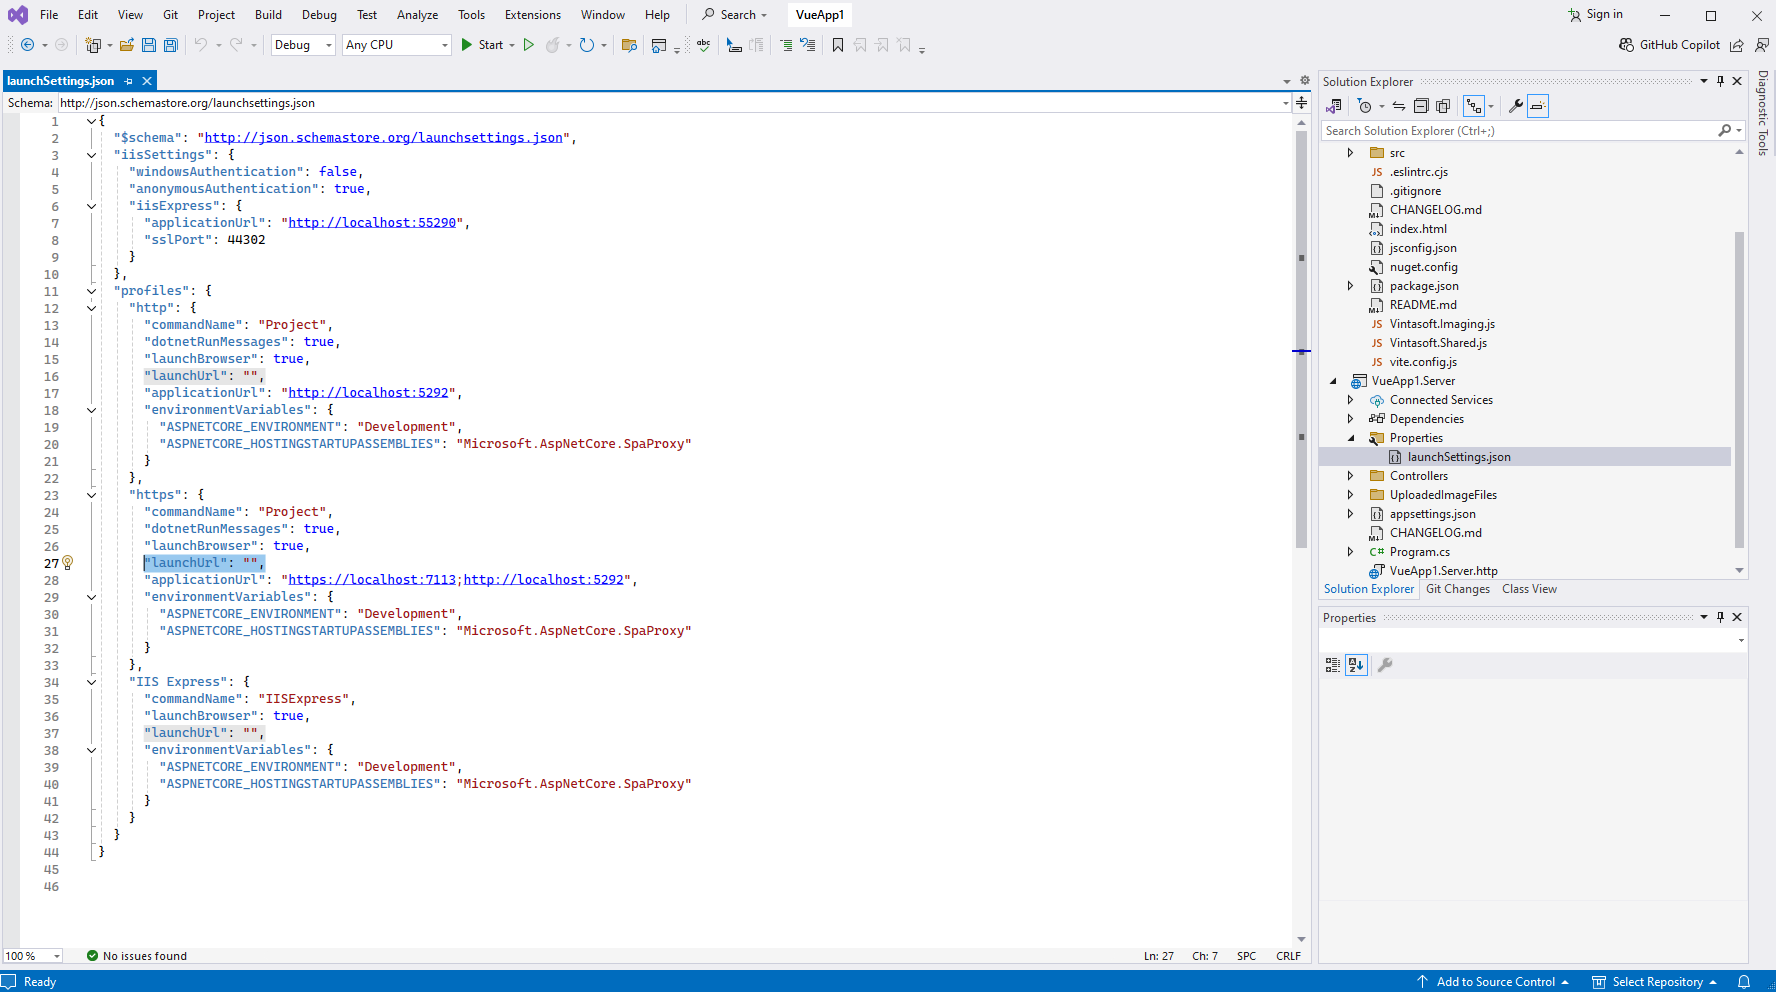
Task: Expand the Controllers folder in tree
Action: 1350,476
